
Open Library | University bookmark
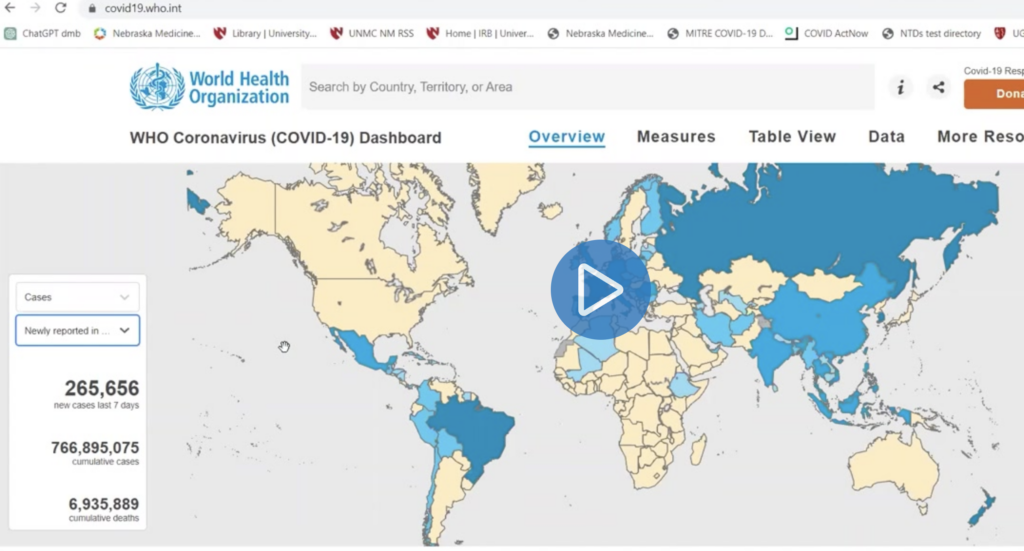265,33
